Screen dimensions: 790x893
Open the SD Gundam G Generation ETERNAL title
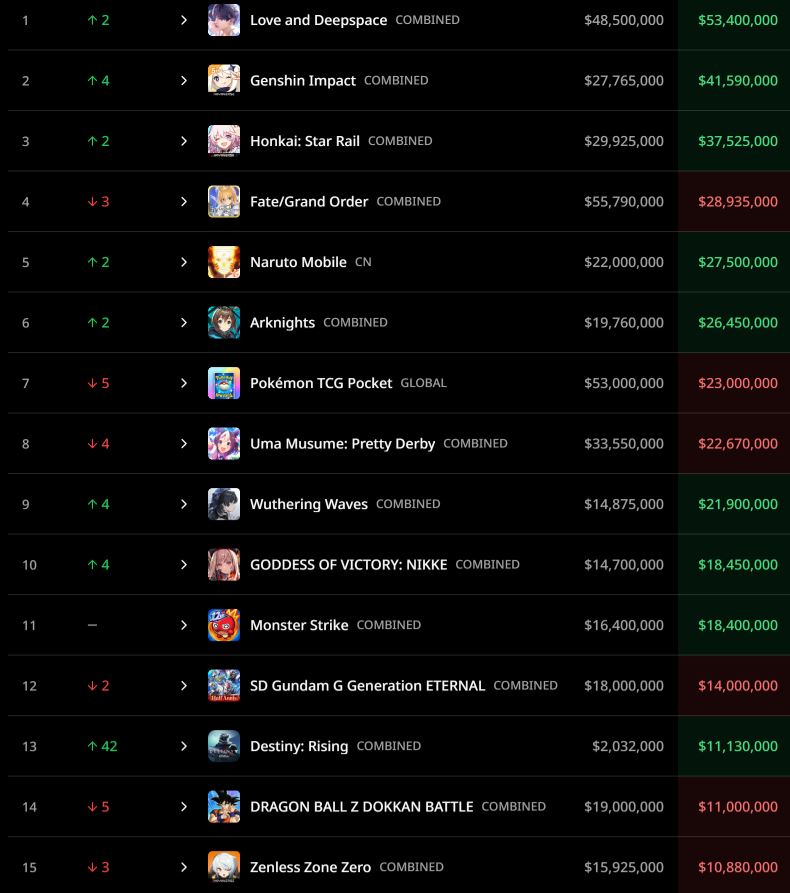pos(367,686)
